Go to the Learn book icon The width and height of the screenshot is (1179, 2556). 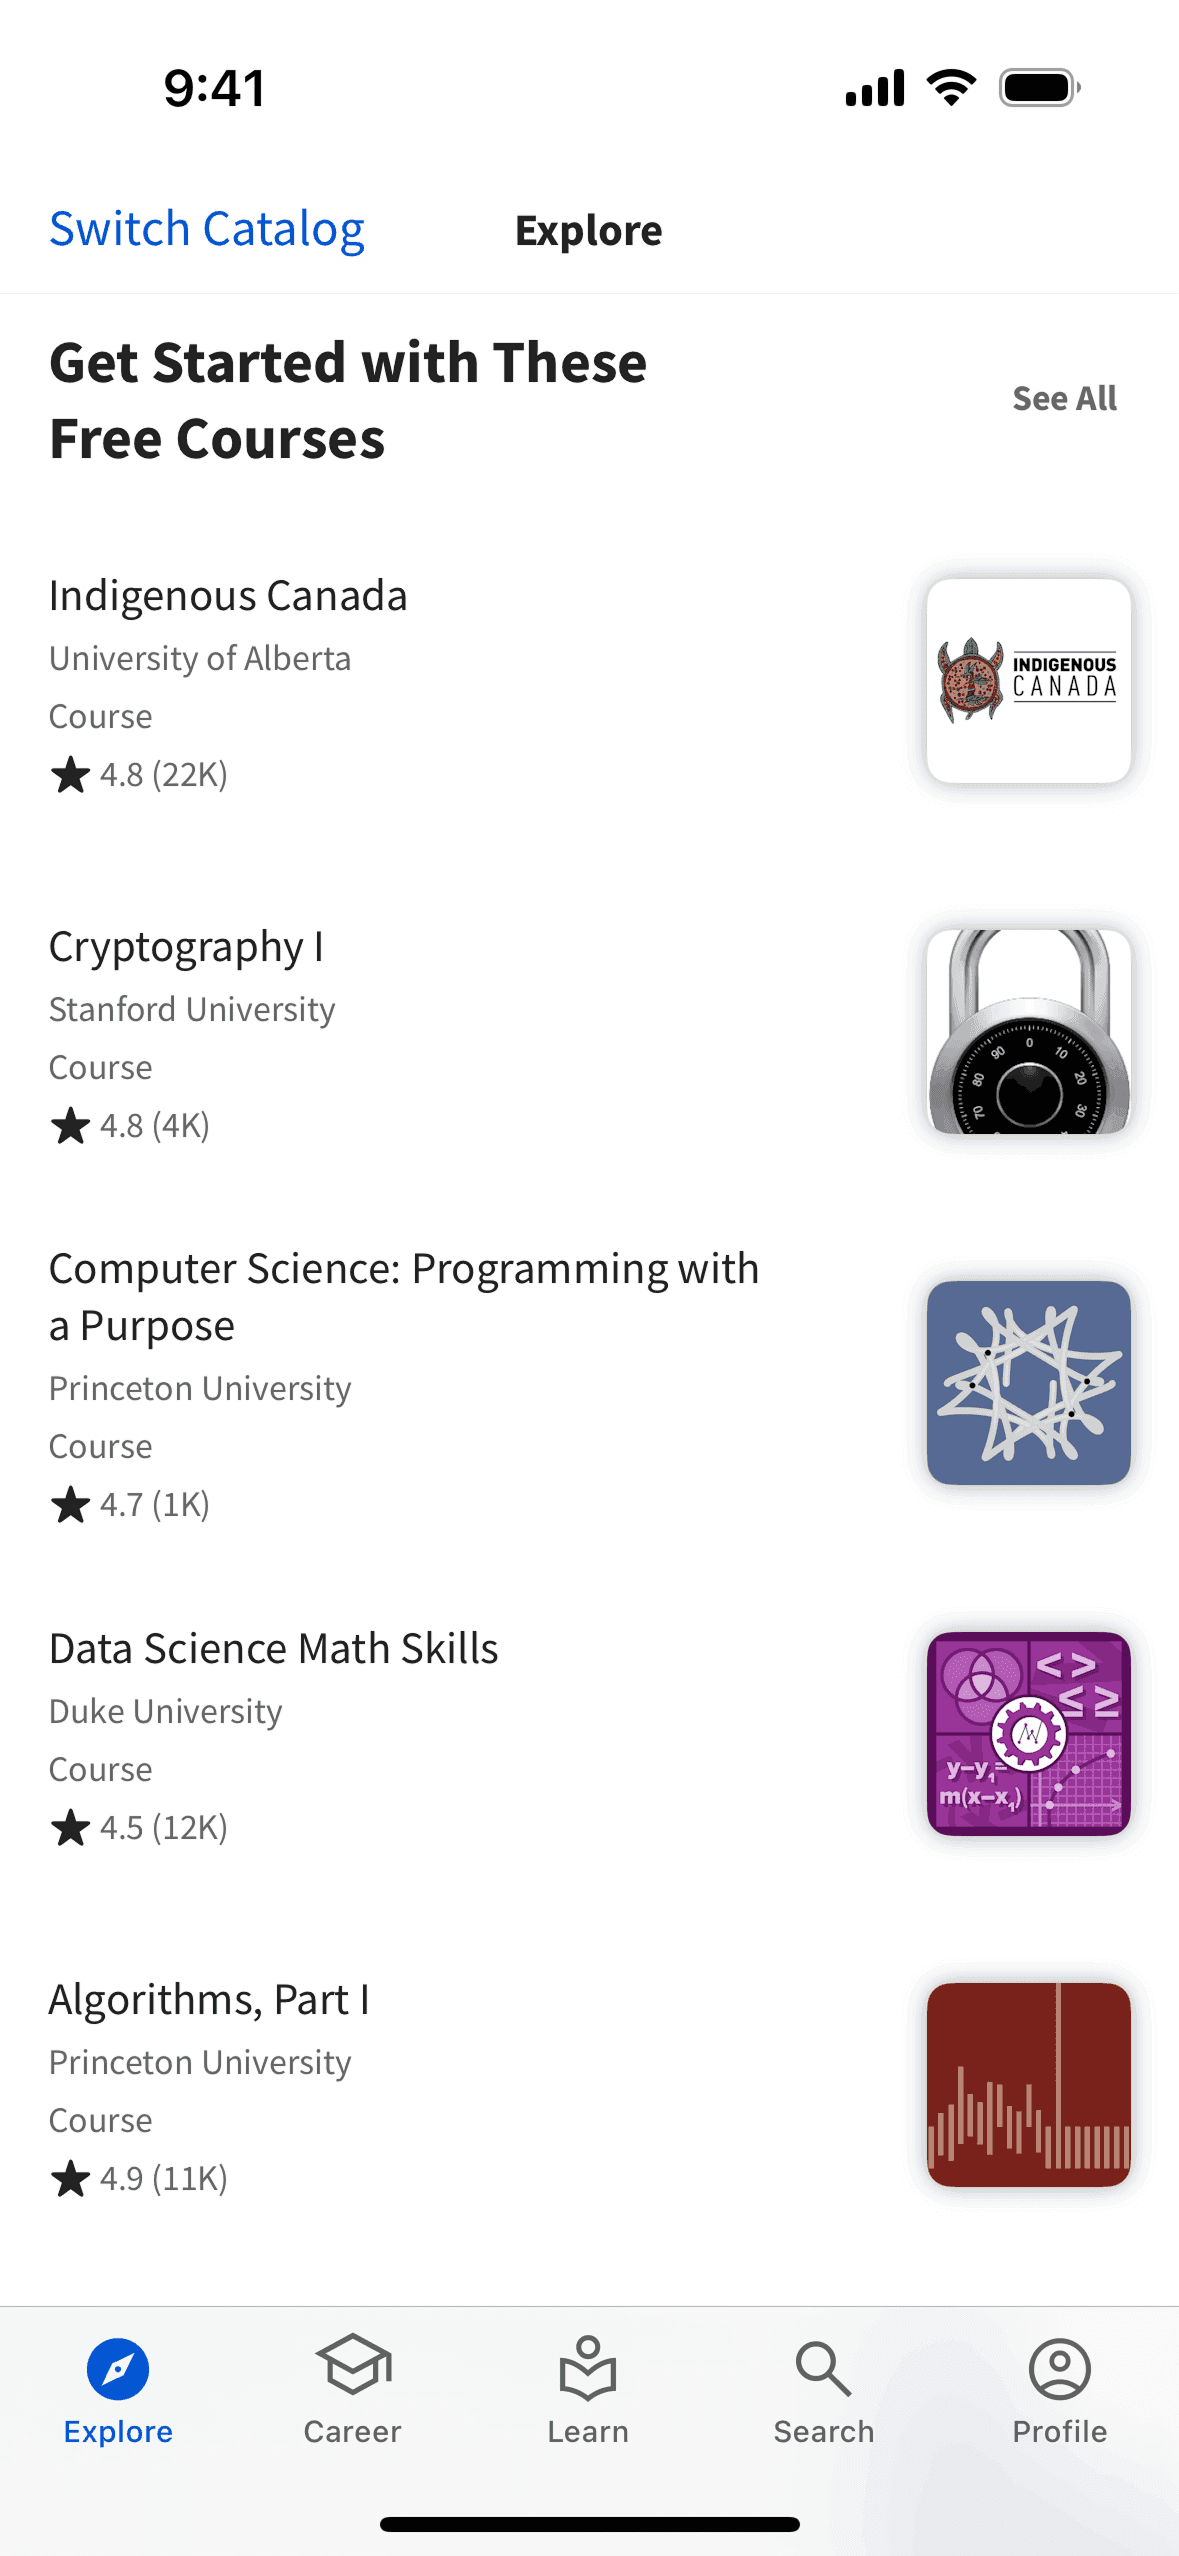point(588,2367)
